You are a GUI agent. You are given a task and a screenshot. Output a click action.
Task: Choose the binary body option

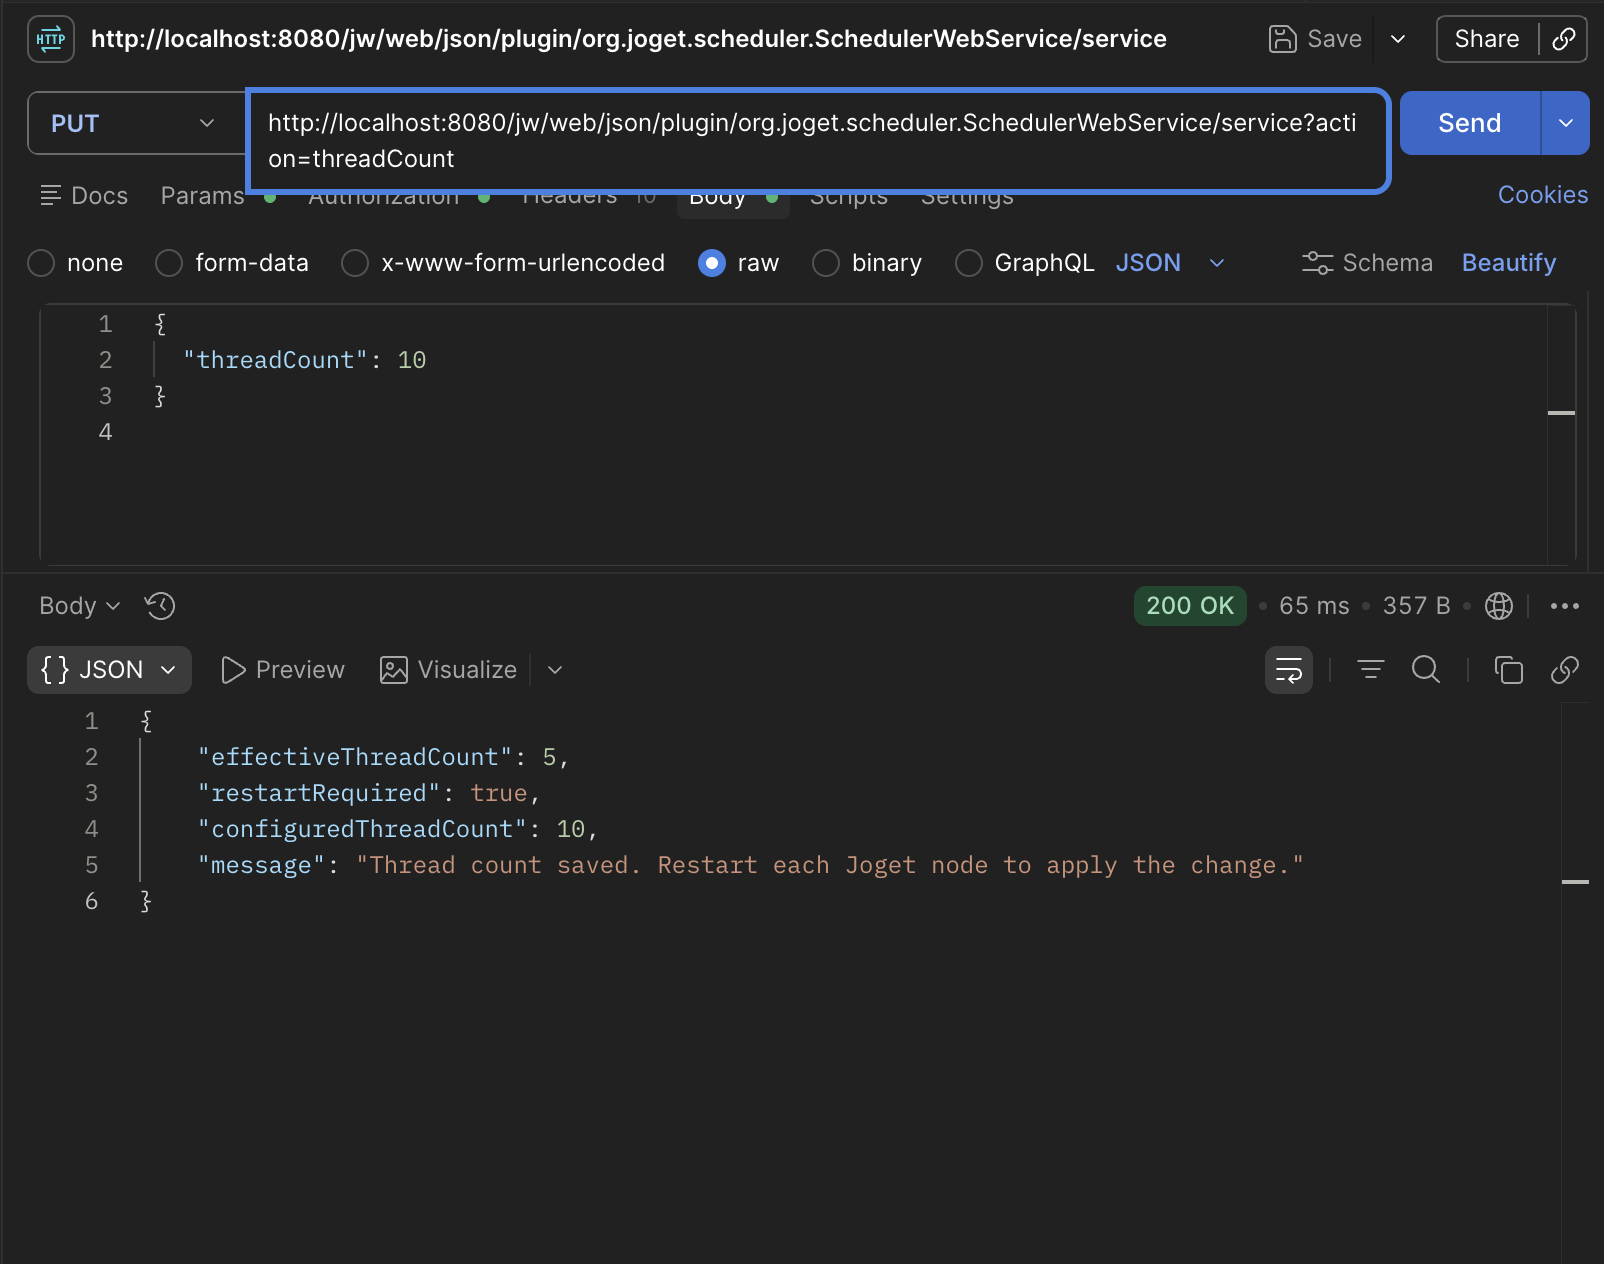pos(826,263)
